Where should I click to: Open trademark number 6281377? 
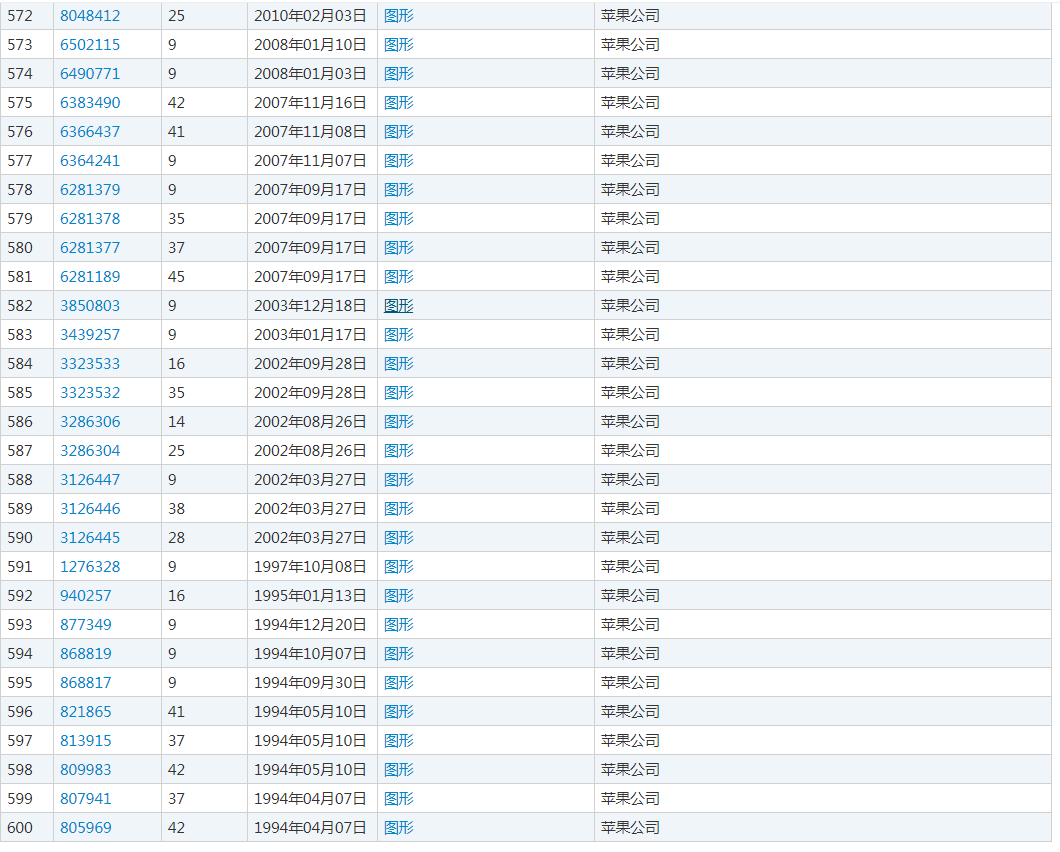pyautogui.click(x=90, y=248)
